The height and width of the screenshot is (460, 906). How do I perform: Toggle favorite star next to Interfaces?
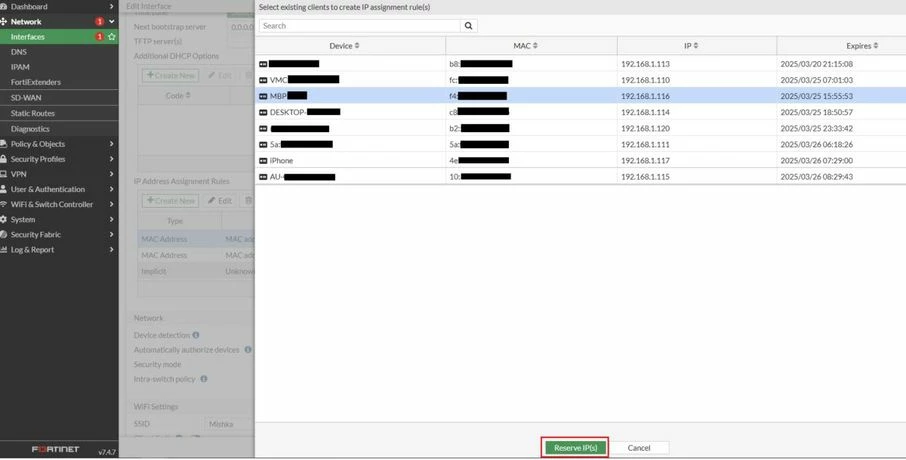click(112, 36)
